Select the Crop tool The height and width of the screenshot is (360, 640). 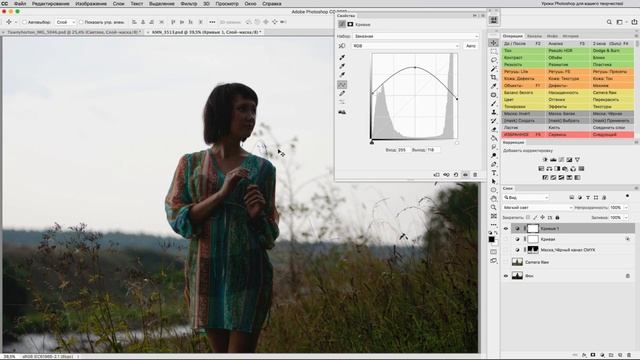click(493, 77)
